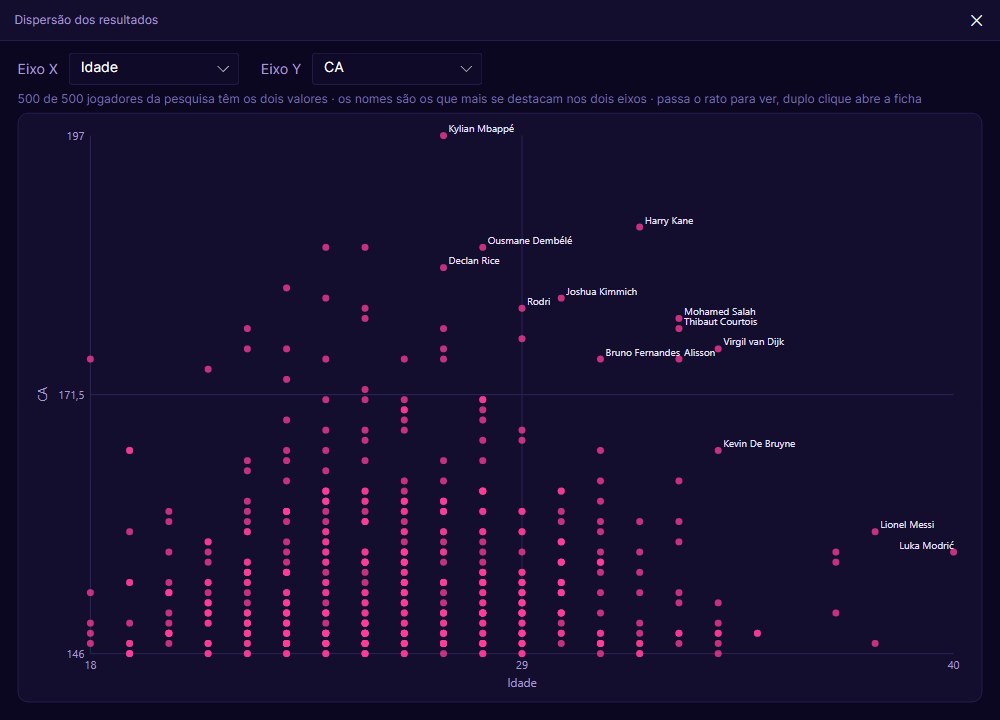This screenshot has width=1000, height=720.
Task: Click the Idade X-axis title
Action: pyautogui.click(x=522, y=683)
